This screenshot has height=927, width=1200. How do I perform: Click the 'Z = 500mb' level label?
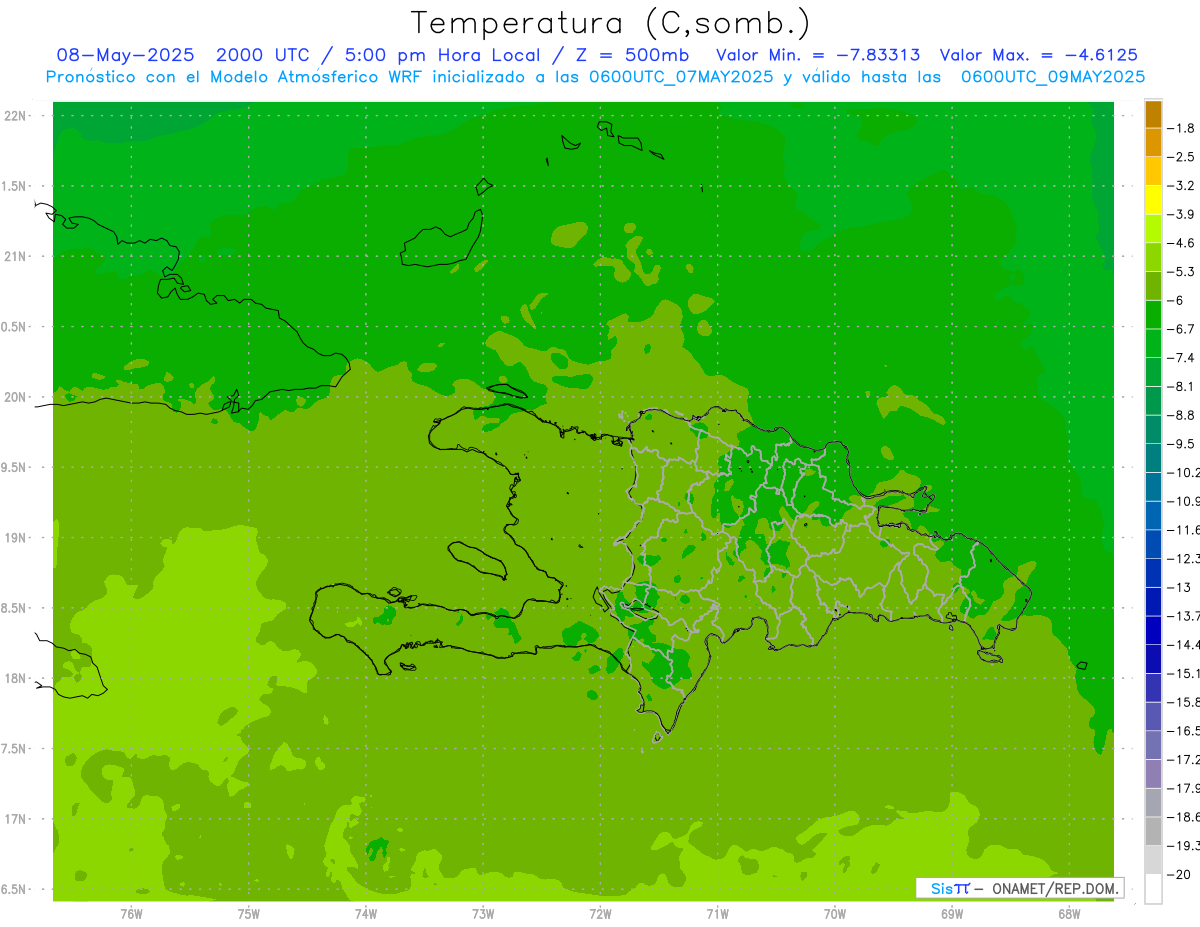click(x=630, y=55)
